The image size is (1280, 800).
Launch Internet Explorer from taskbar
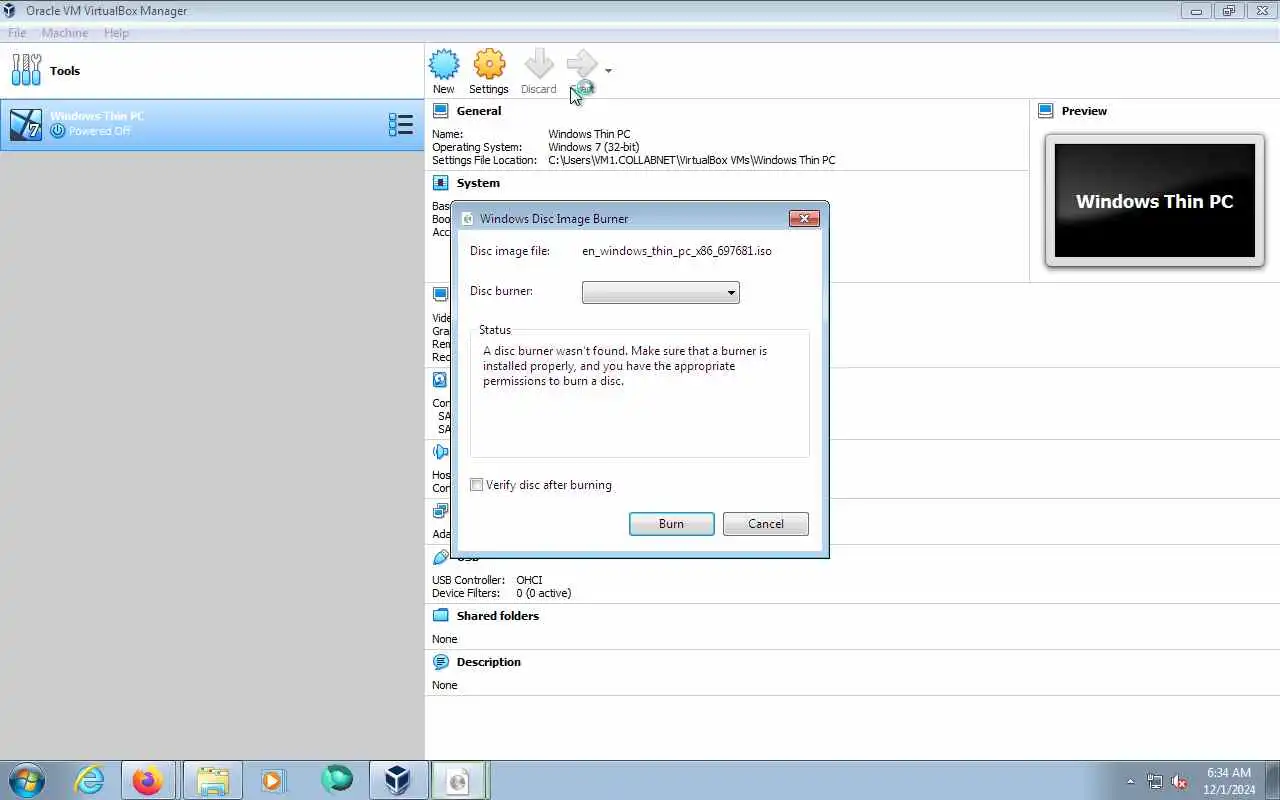[90, 780]
